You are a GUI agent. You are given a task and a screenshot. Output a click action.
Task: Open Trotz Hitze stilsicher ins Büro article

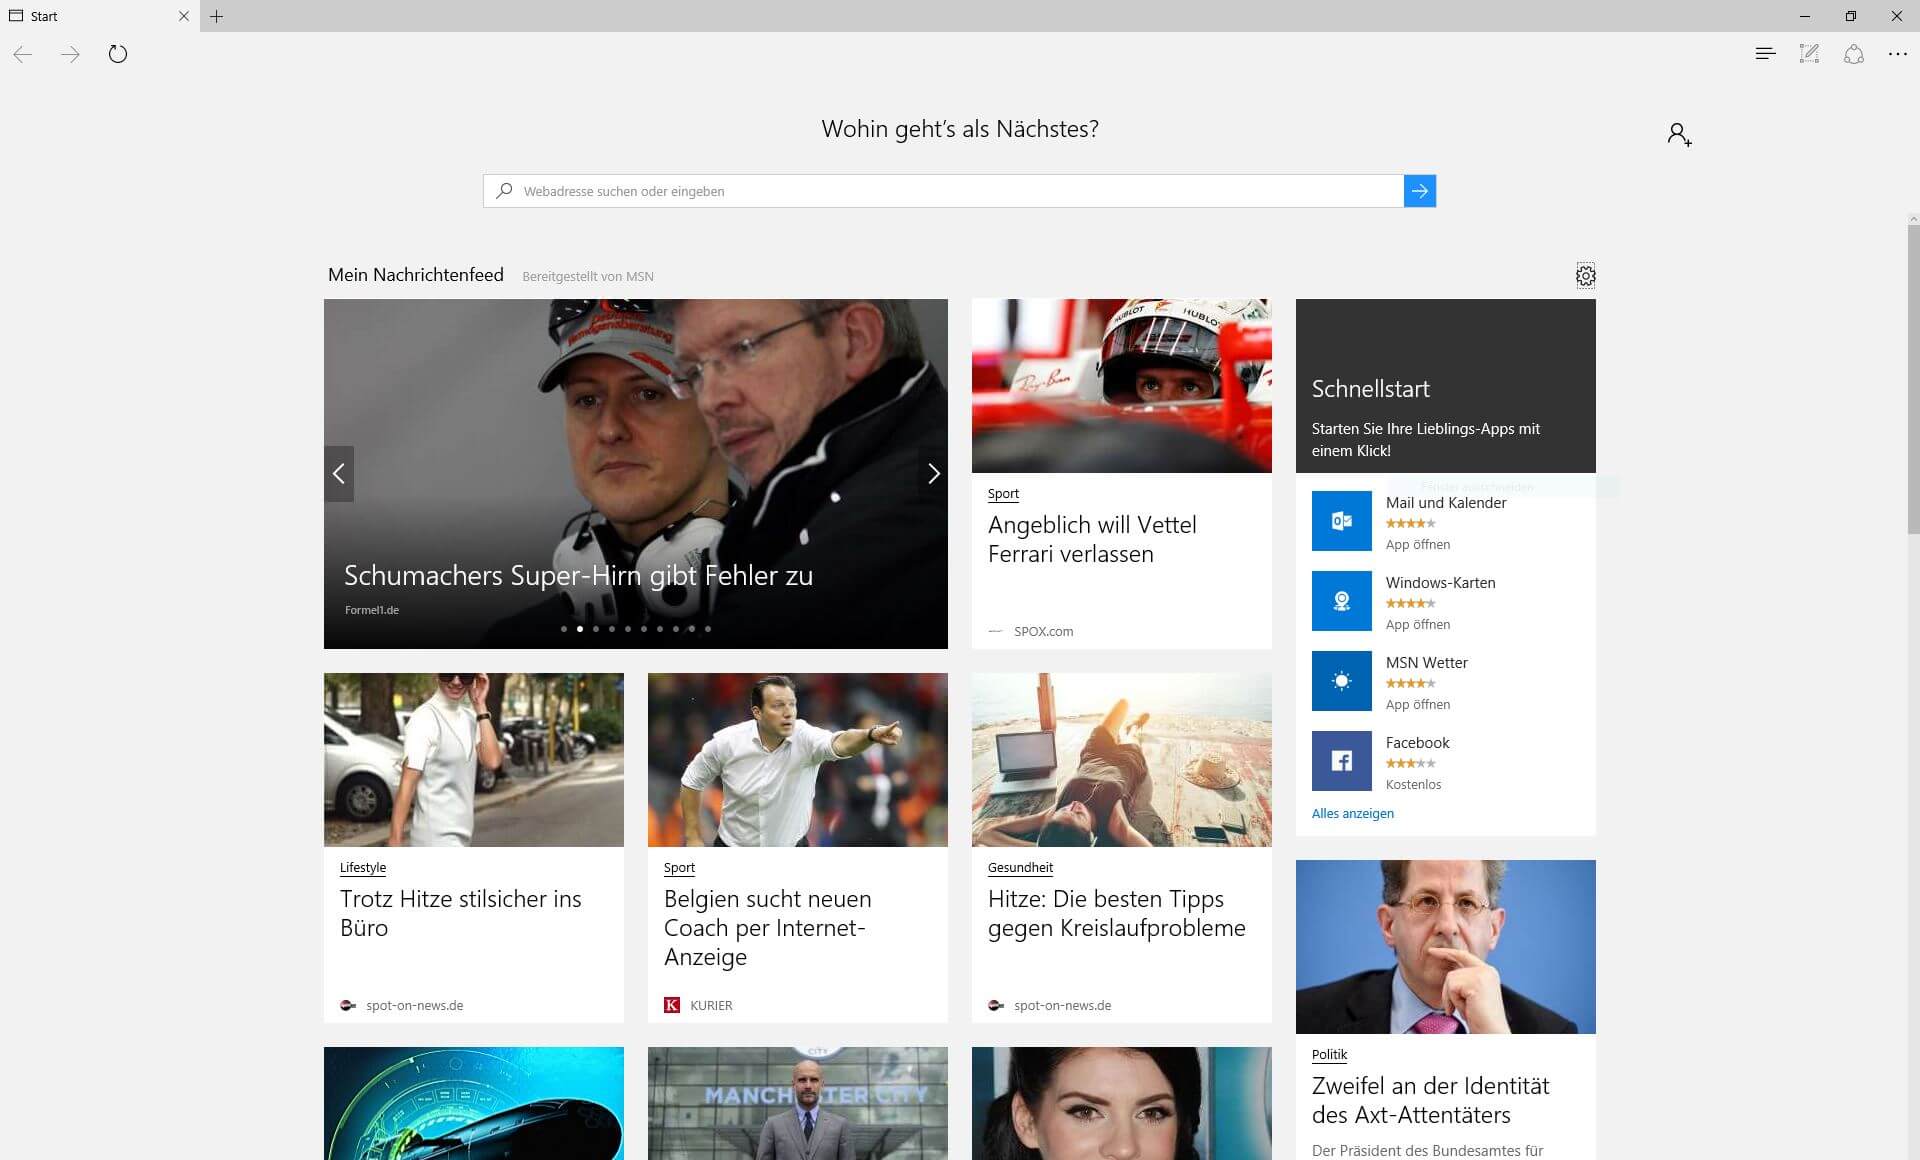tap(460, 913)
